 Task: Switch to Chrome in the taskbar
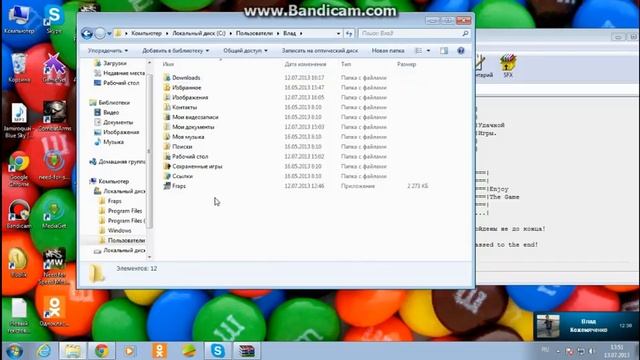[102, 351]
